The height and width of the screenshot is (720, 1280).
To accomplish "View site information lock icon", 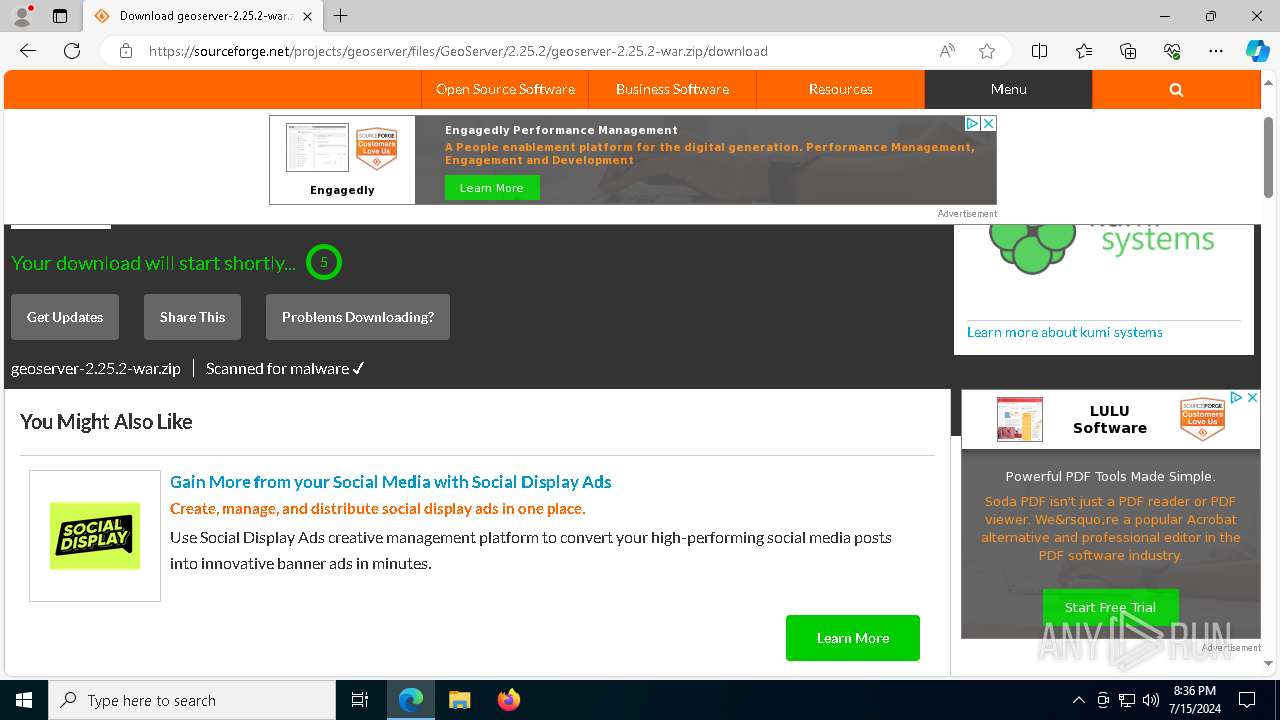I will [x=126, y=51].
